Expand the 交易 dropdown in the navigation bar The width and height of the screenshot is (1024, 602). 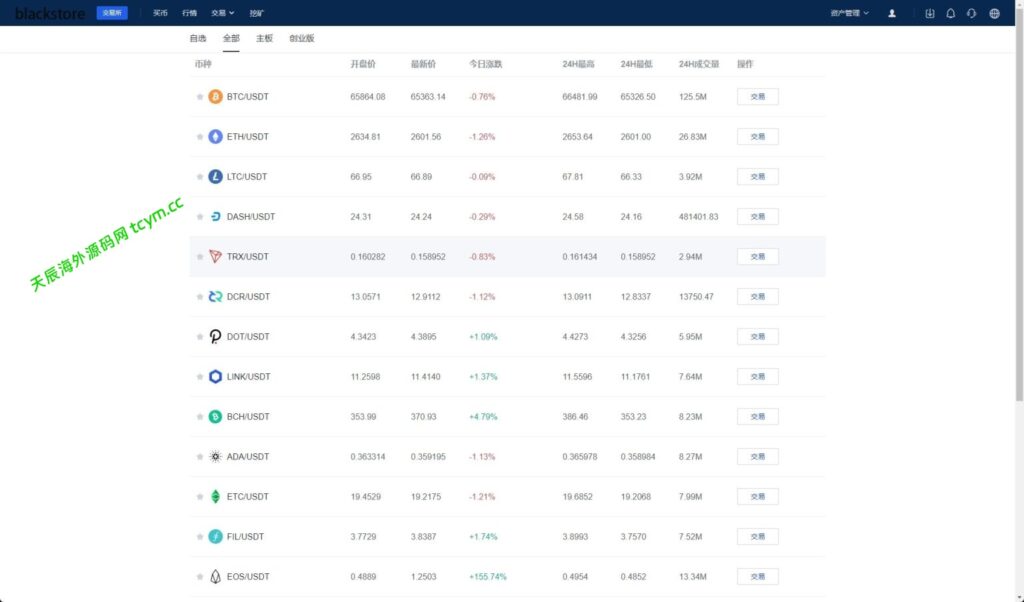pos(222,14)
